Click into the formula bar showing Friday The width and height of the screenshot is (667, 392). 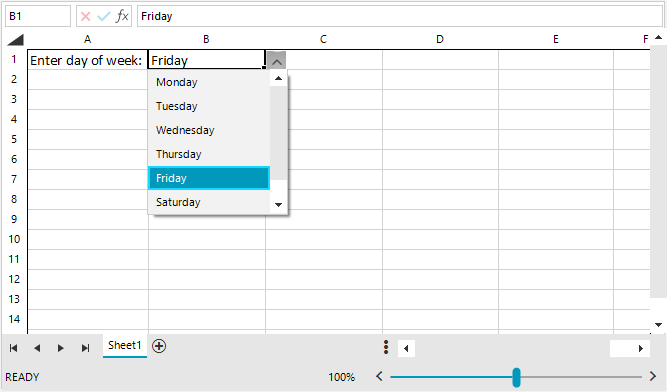399,16
